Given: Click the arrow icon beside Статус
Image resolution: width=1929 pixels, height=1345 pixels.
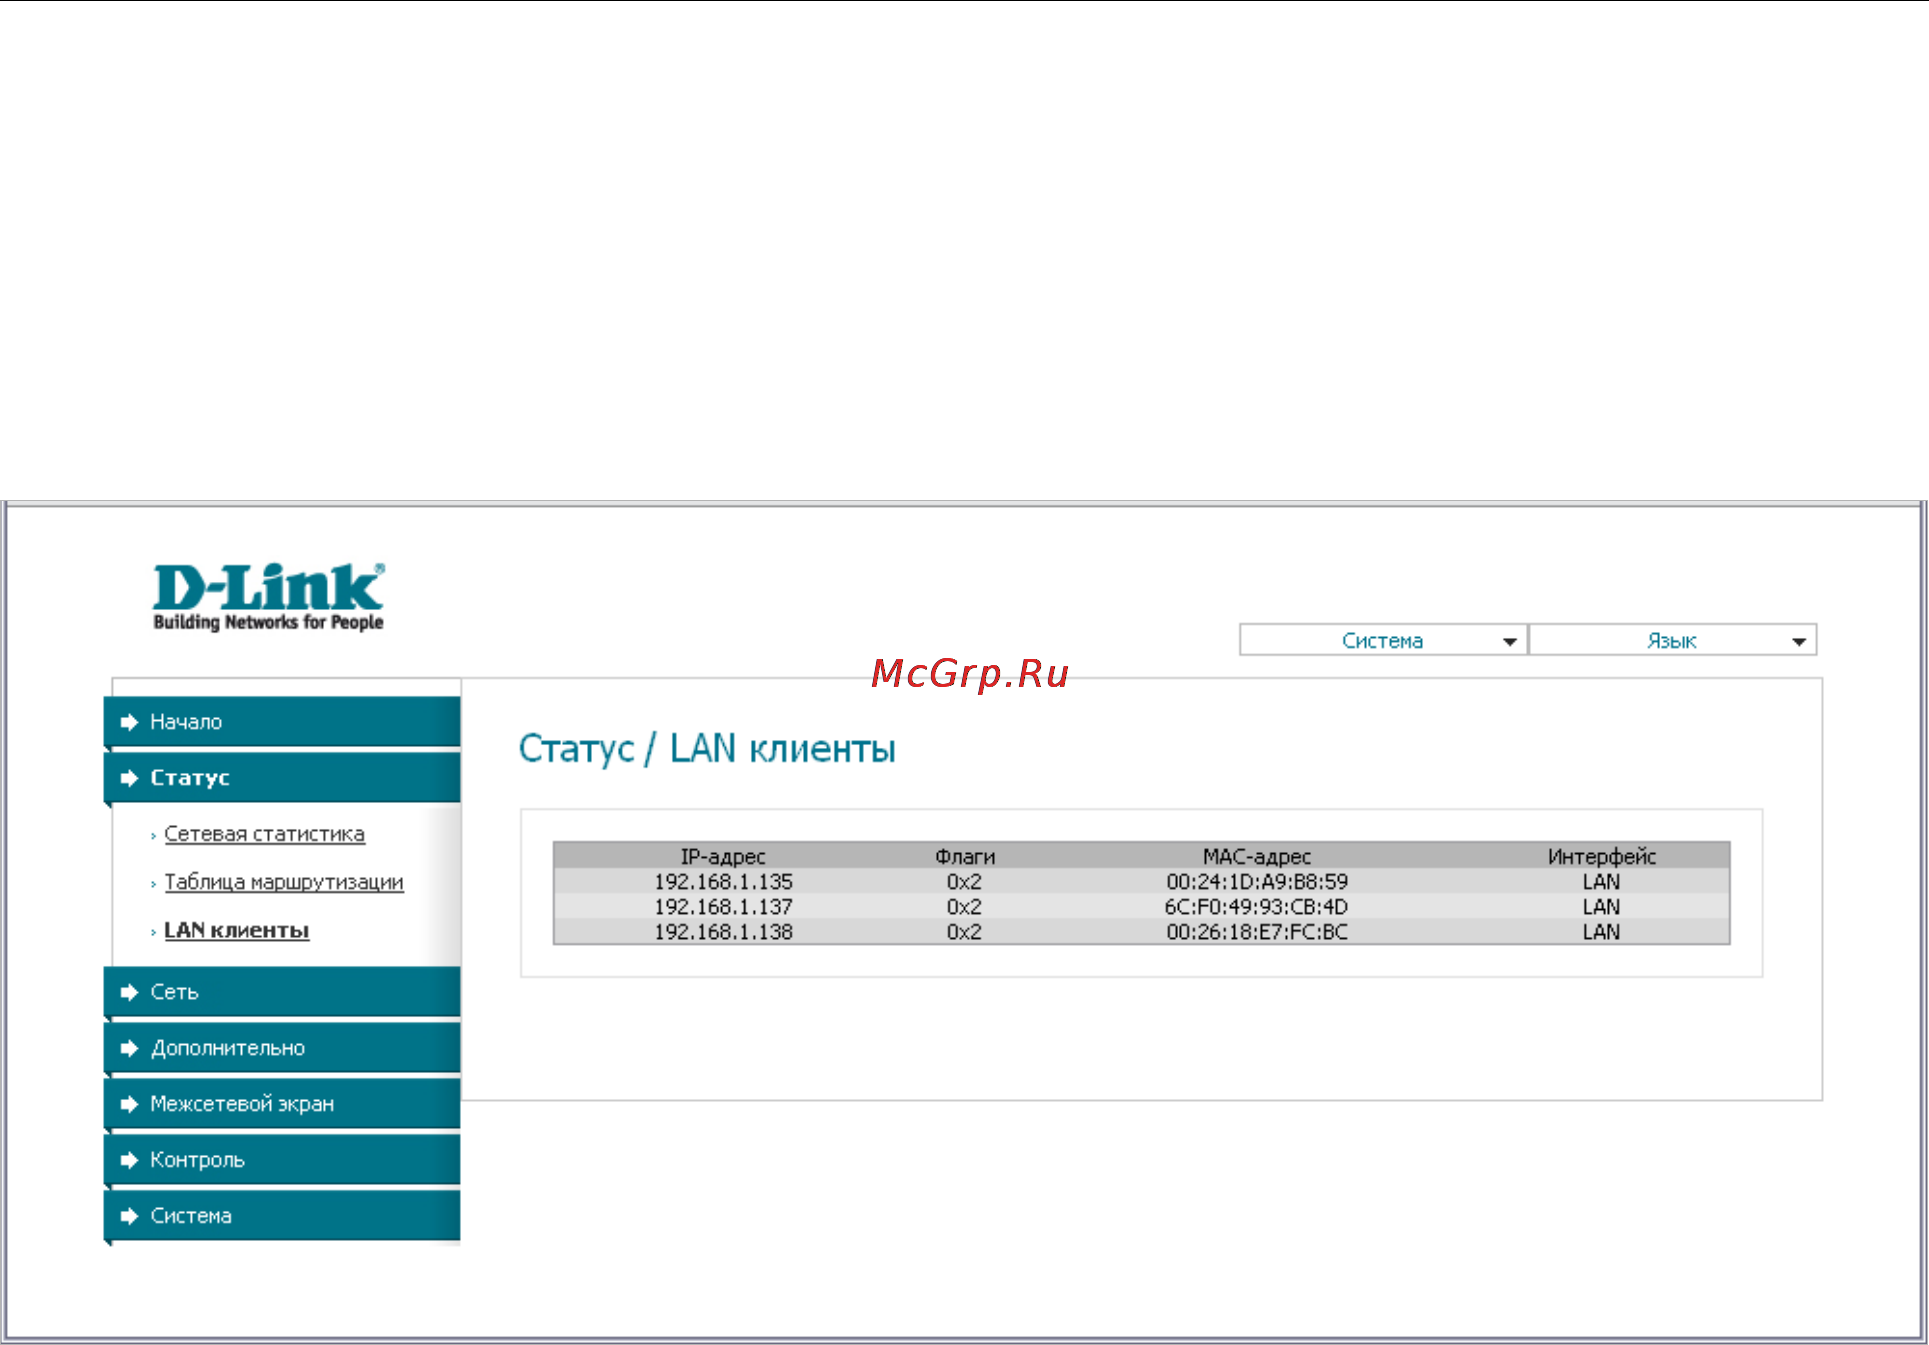Looking at the screenshot, I should click(129, 778).
